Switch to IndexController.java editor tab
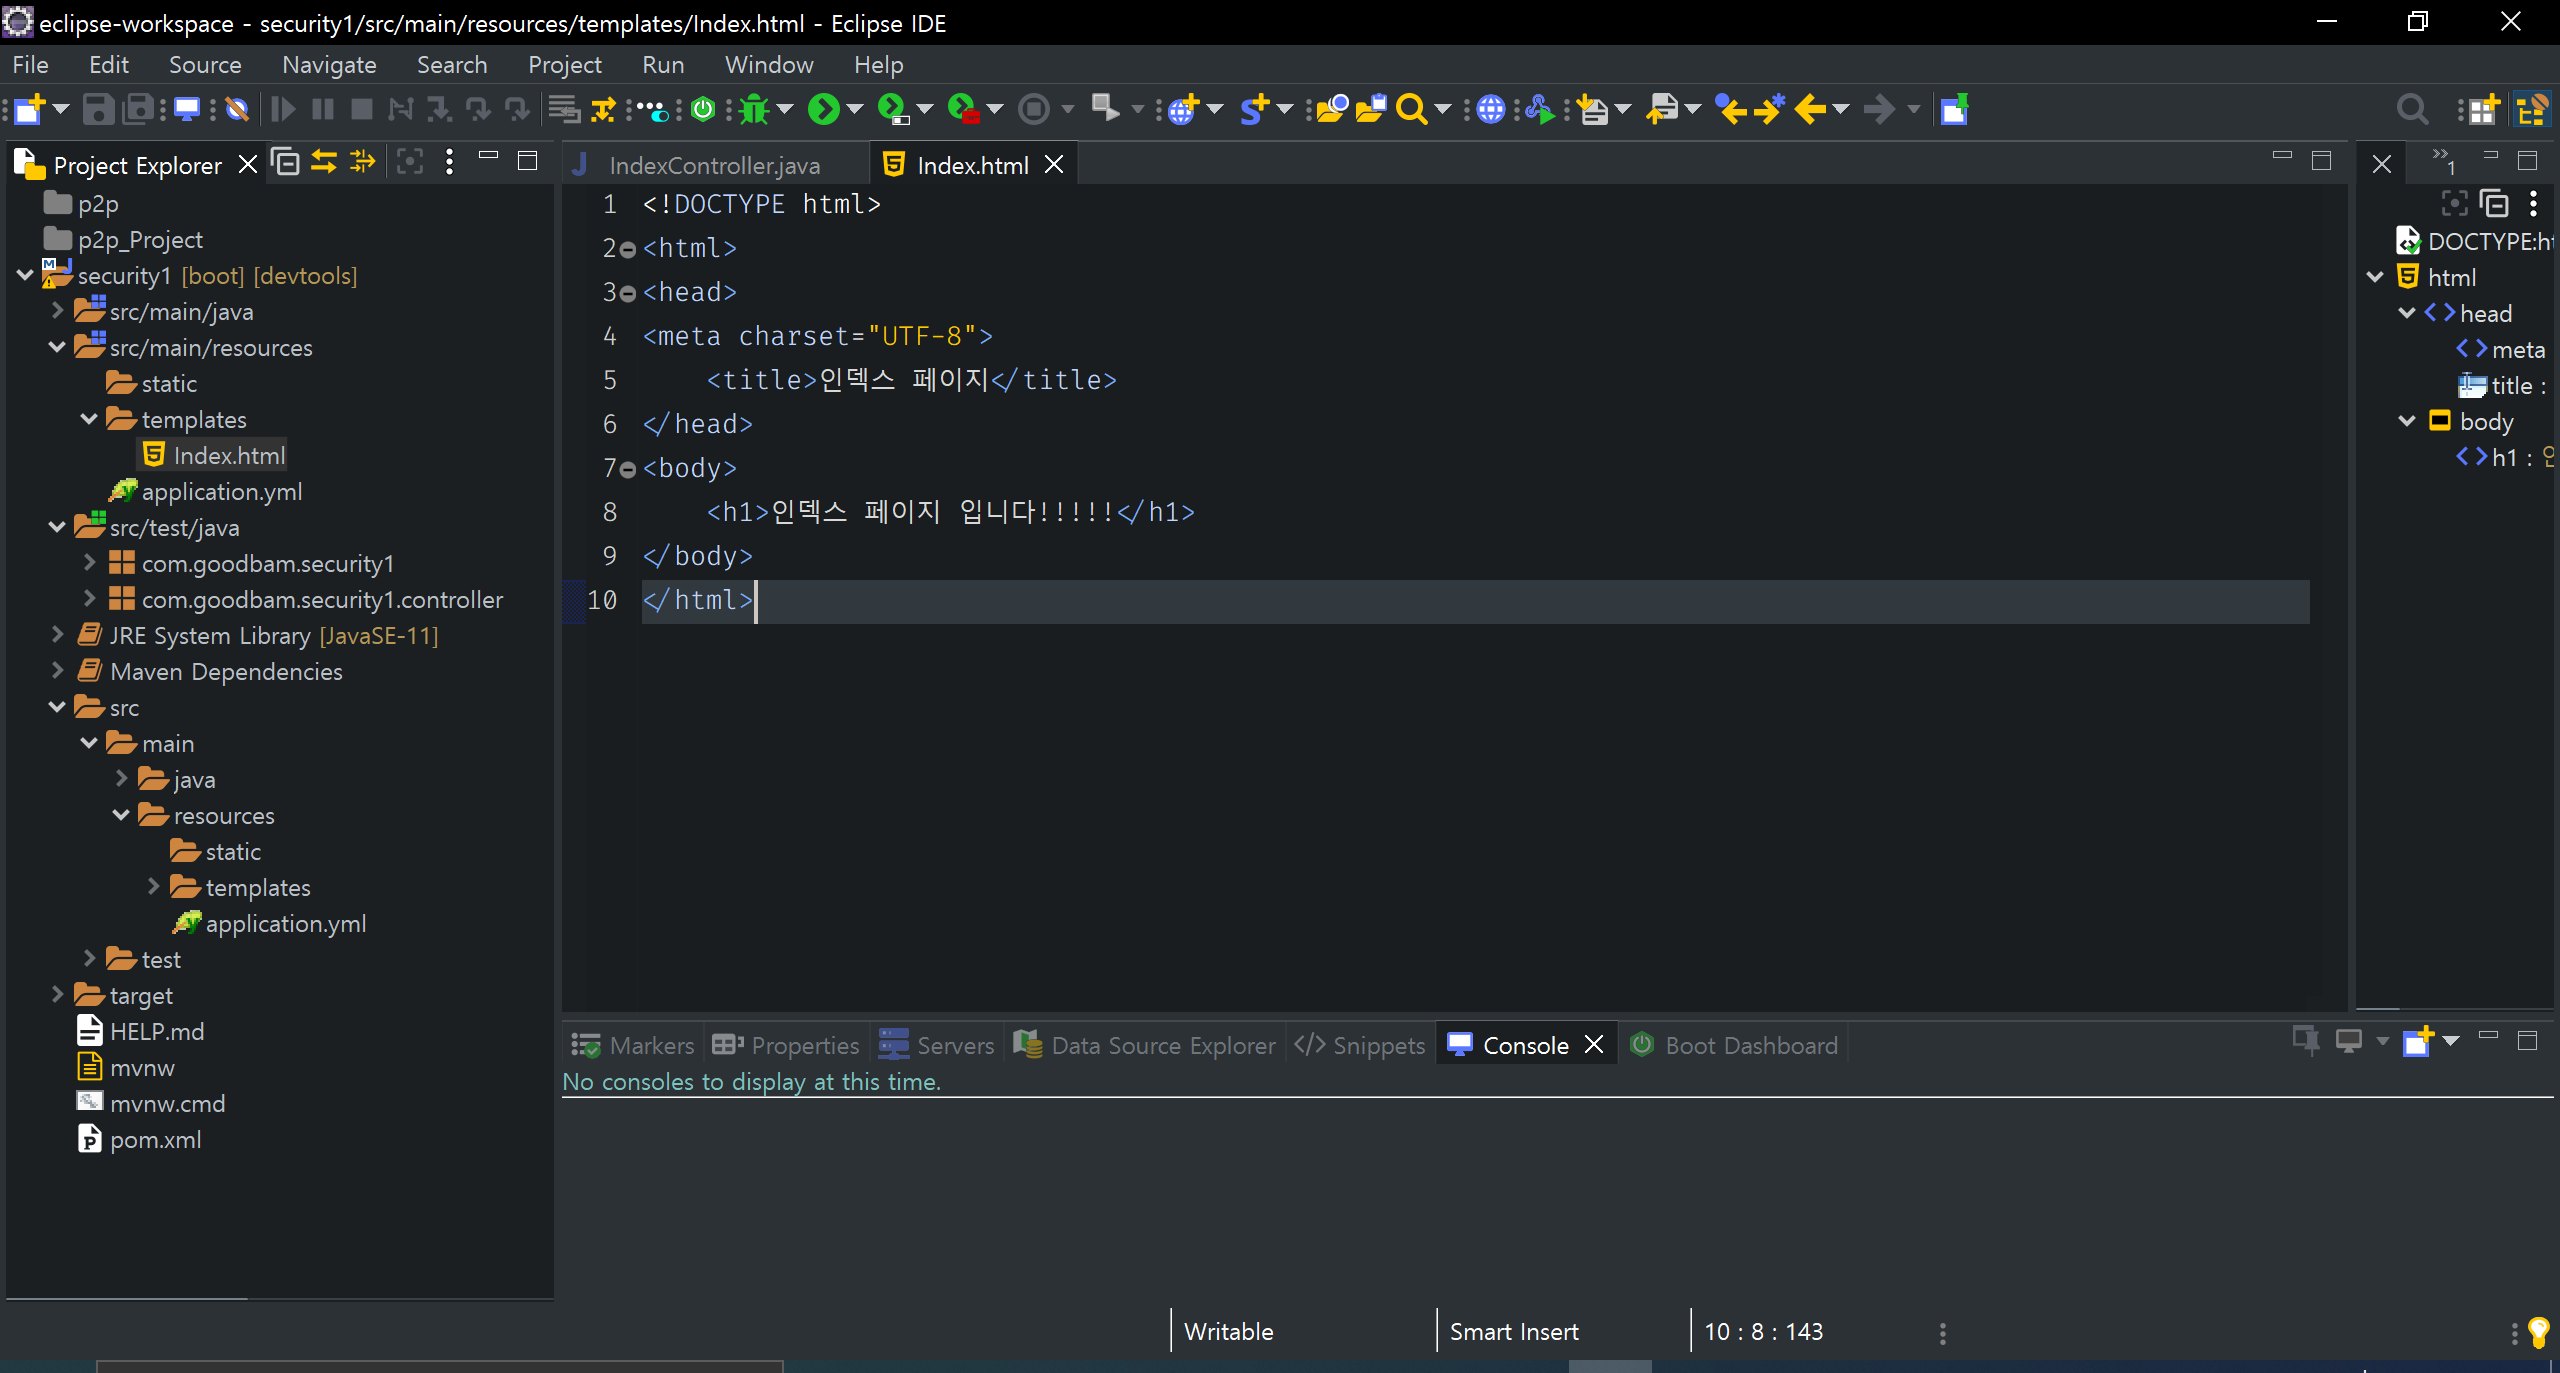This screenshot has width=2560, height=1373. [x=714, y=165]
